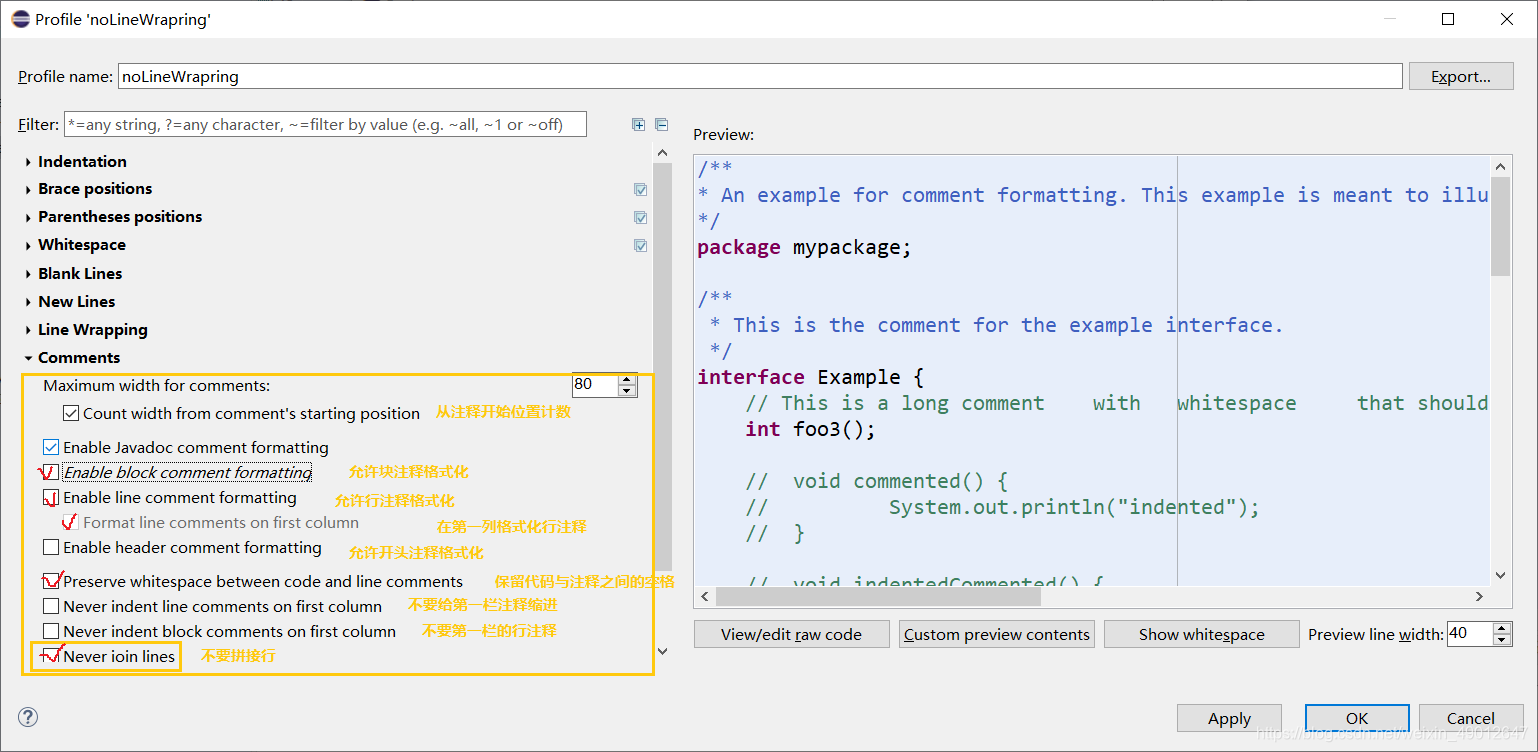Viewport: 1538px width, 752px height.
Task: Click the Whitespace modified-settings indicator icon
Action: tap(640, 245)
